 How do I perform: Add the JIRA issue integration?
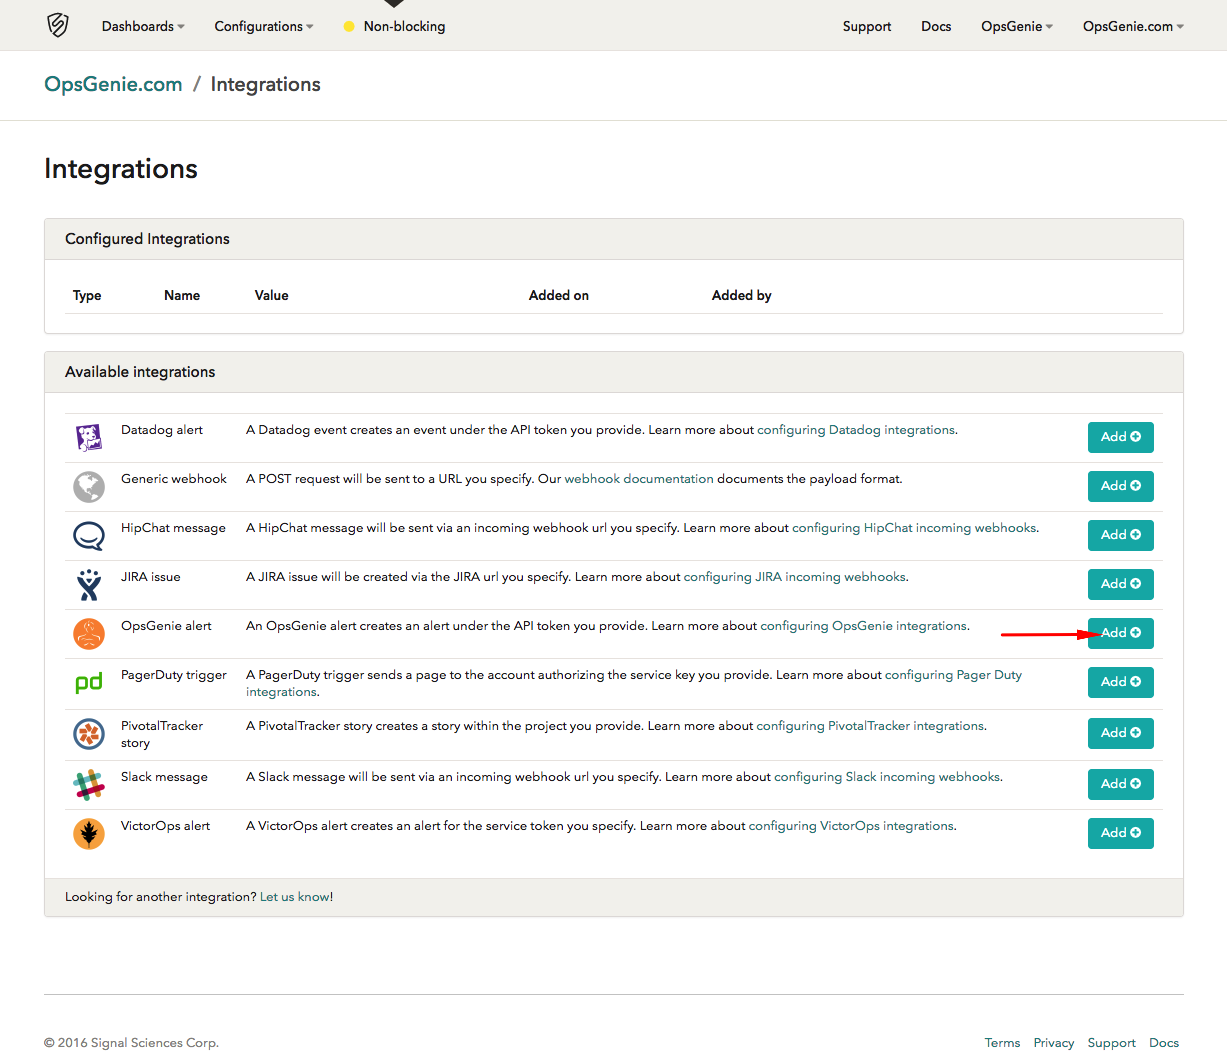1121,584
